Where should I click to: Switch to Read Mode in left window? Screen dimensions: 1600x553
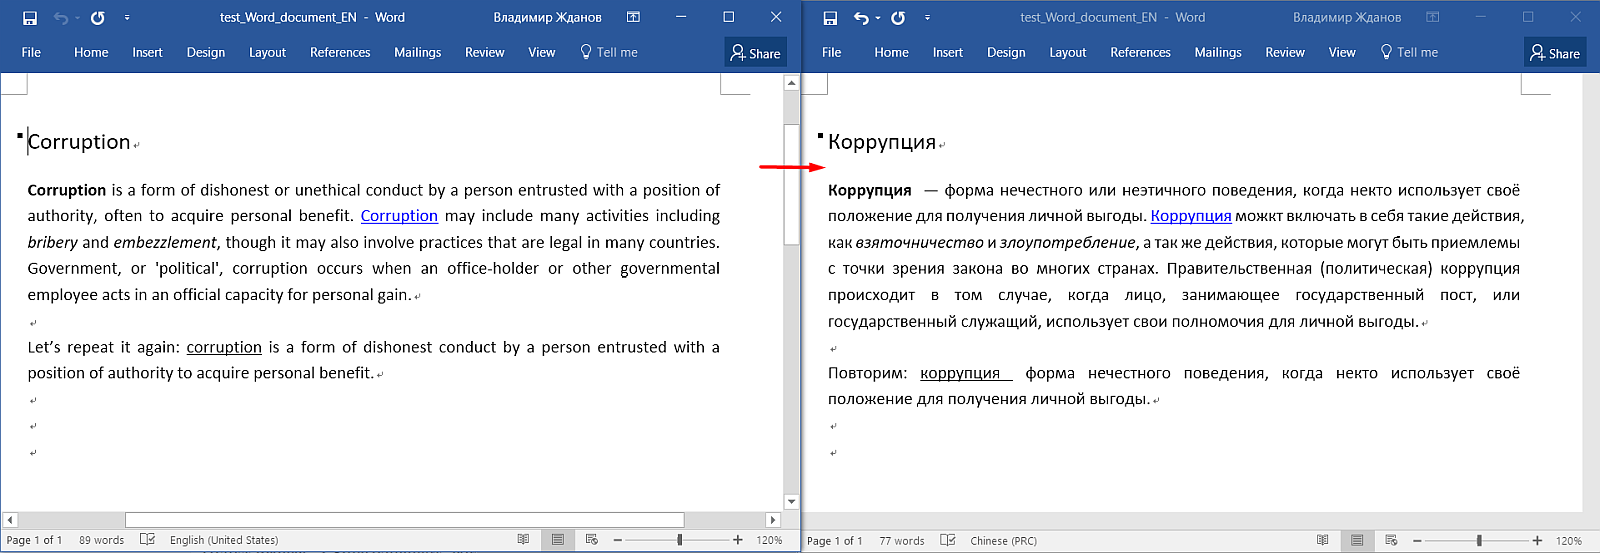click(523, 540)
